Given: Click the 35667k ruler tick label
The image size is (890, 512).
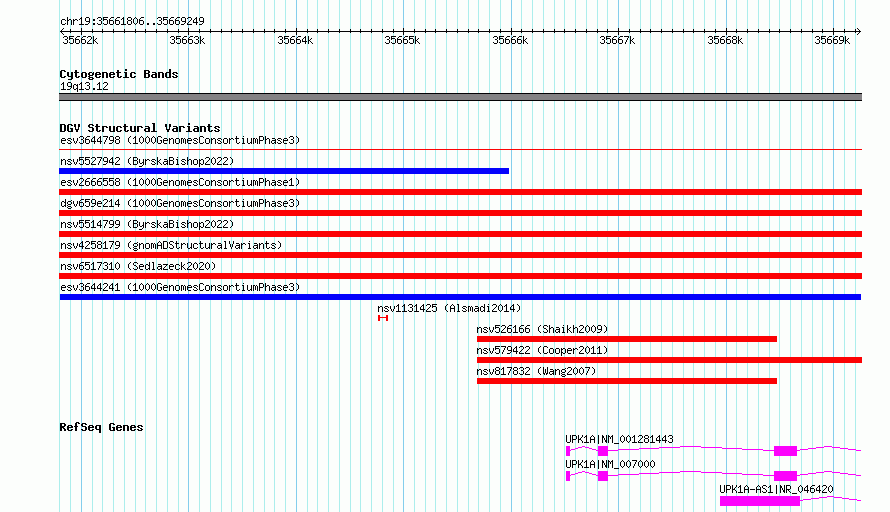Looking at the screenshot, I should (x=618, y=40).
